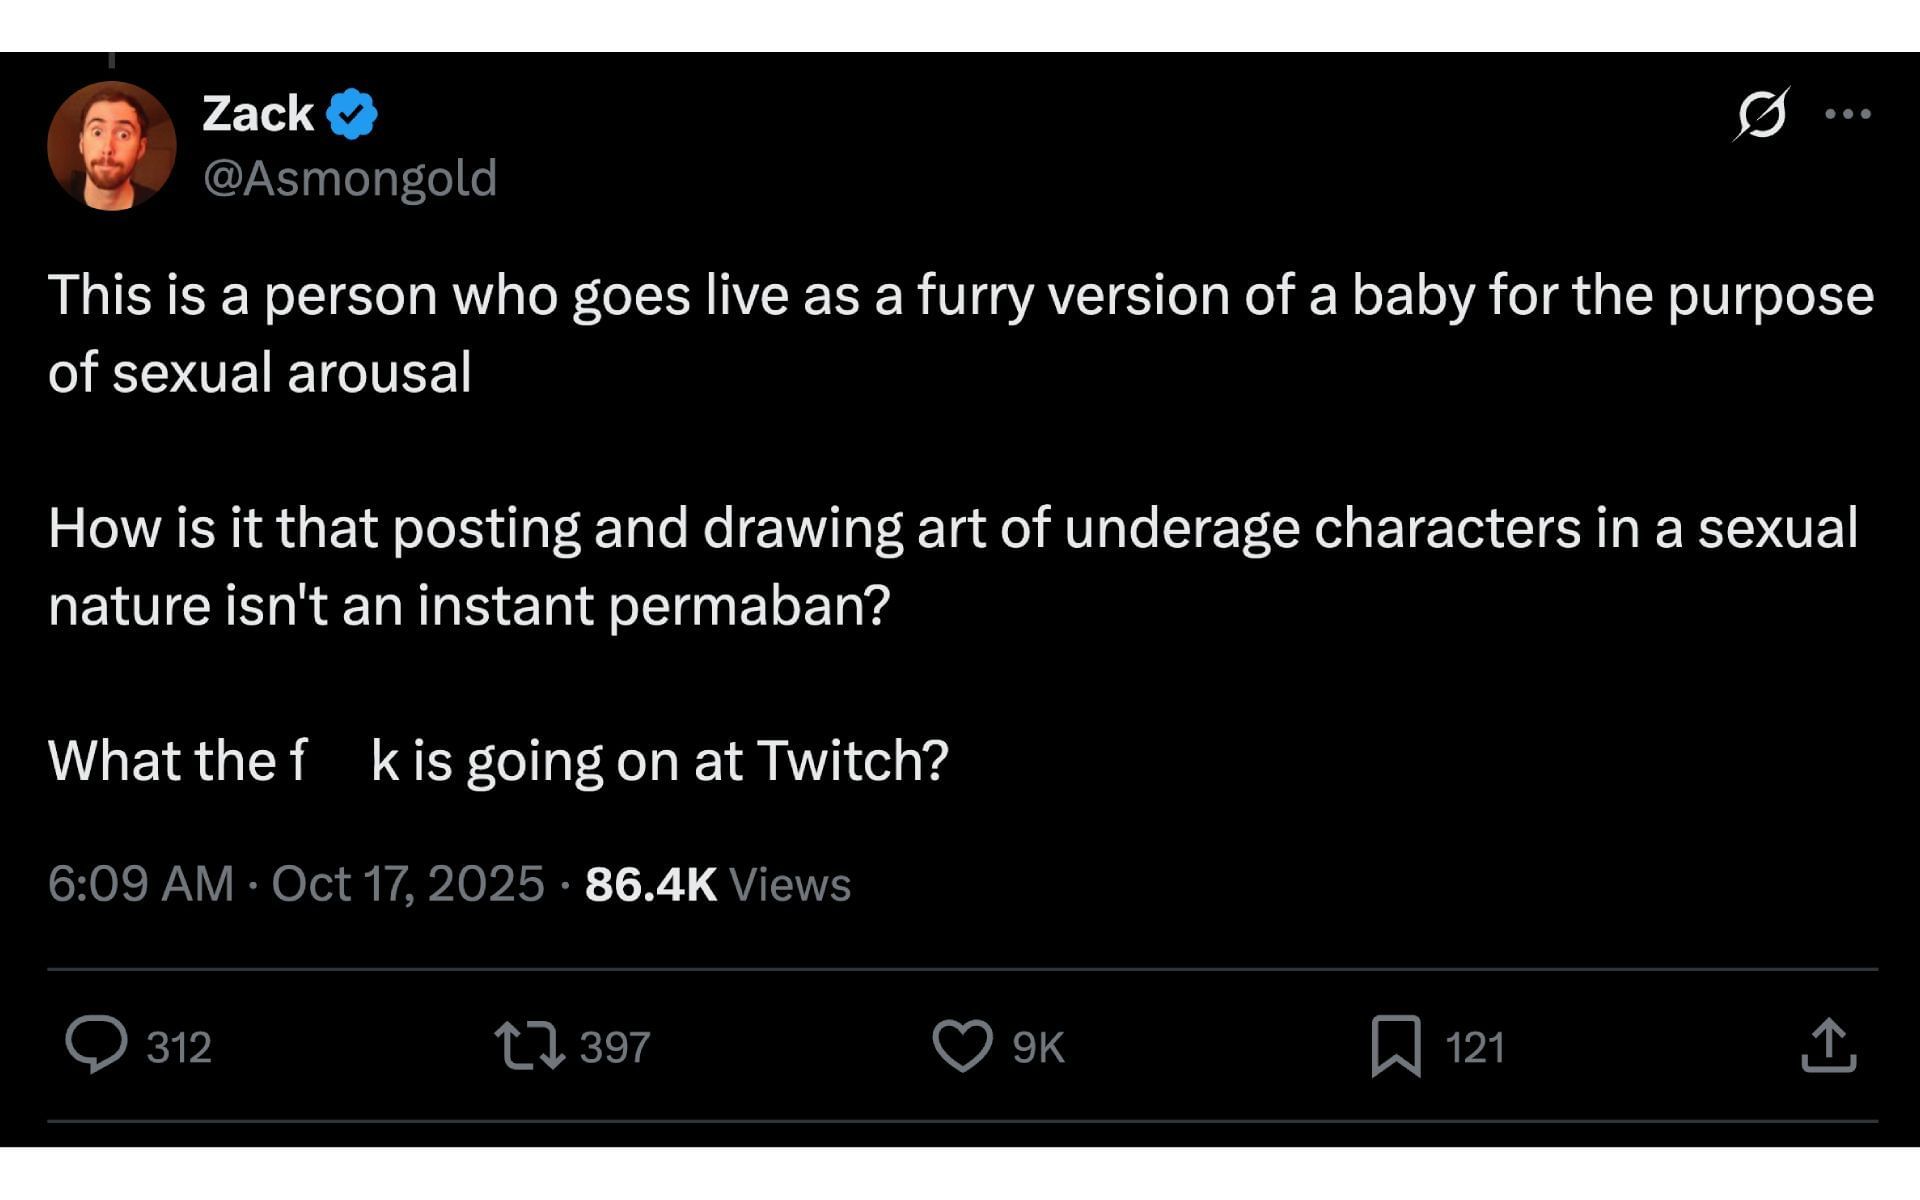
Task: Click the 9K likes count
Action: click(x=1038, y=1048)
